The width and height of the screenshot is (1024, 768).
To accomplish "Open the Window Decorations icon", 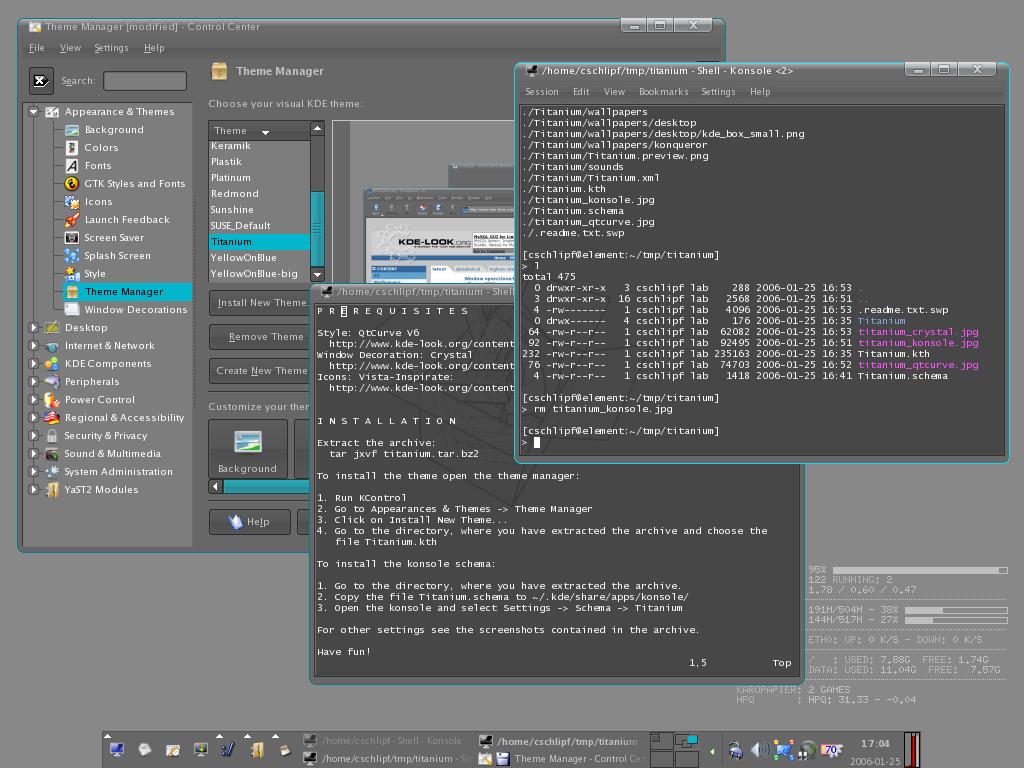I will [72, 310].
